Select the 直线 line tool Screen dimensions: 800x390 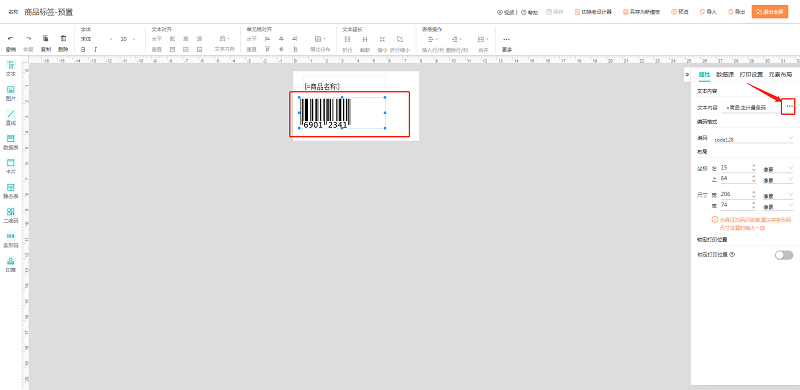(x=10, y=117)
